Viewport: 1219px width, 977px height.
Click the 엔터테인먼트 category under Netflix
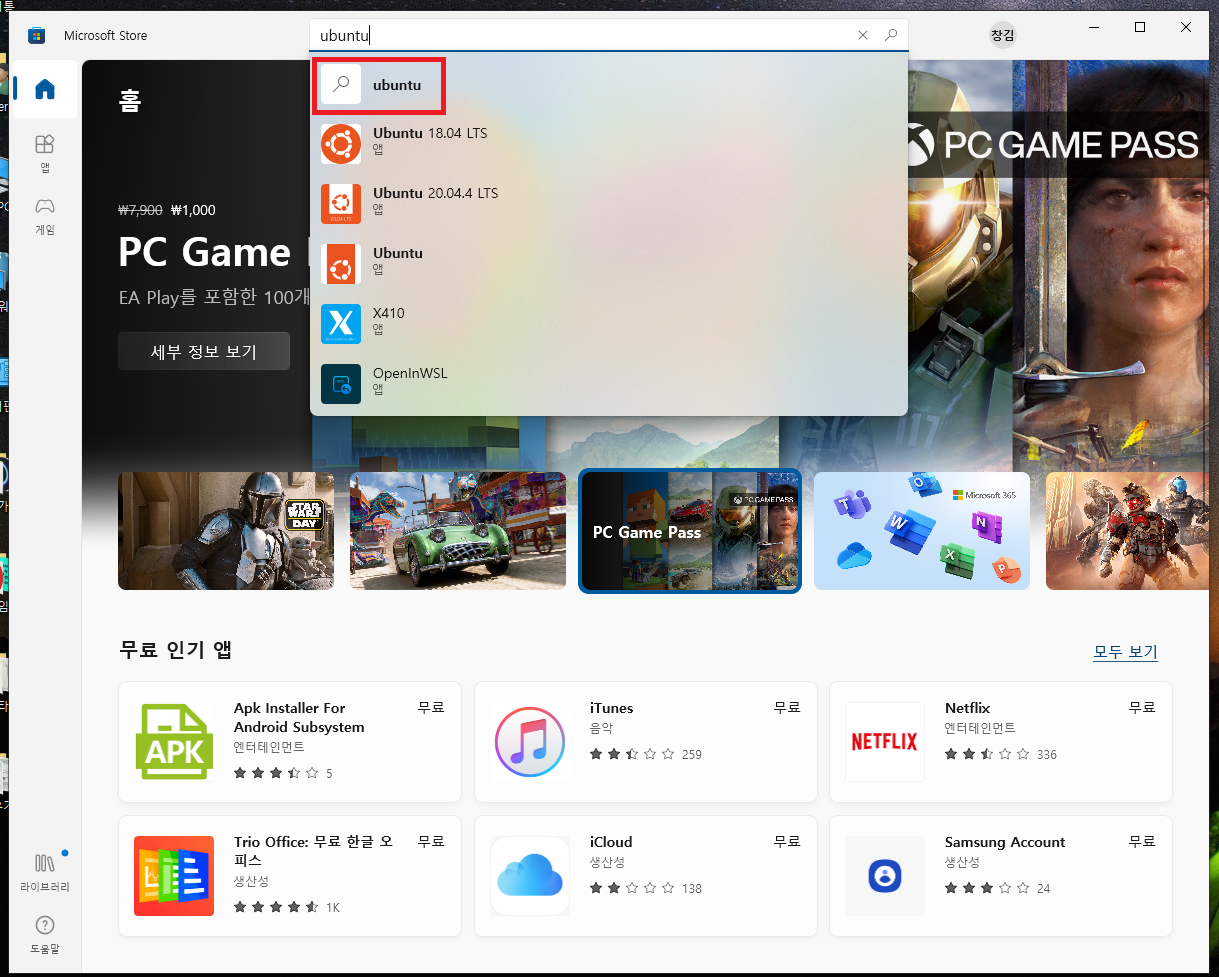(980, 728)
